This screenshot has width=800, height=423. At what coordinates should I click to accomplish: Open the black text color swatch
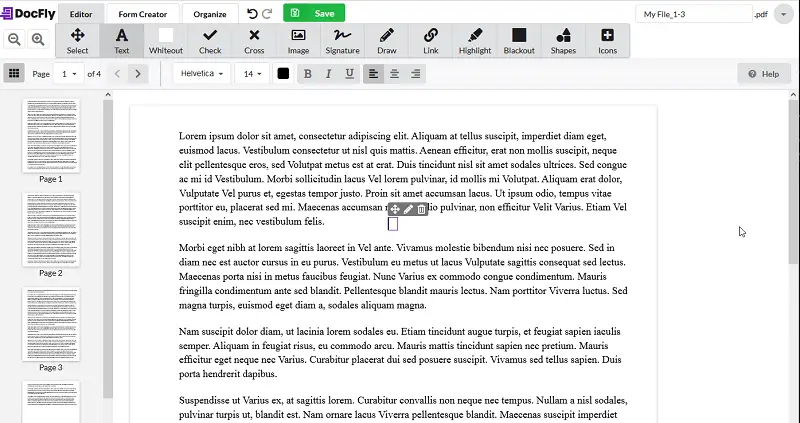pos(283,74)
